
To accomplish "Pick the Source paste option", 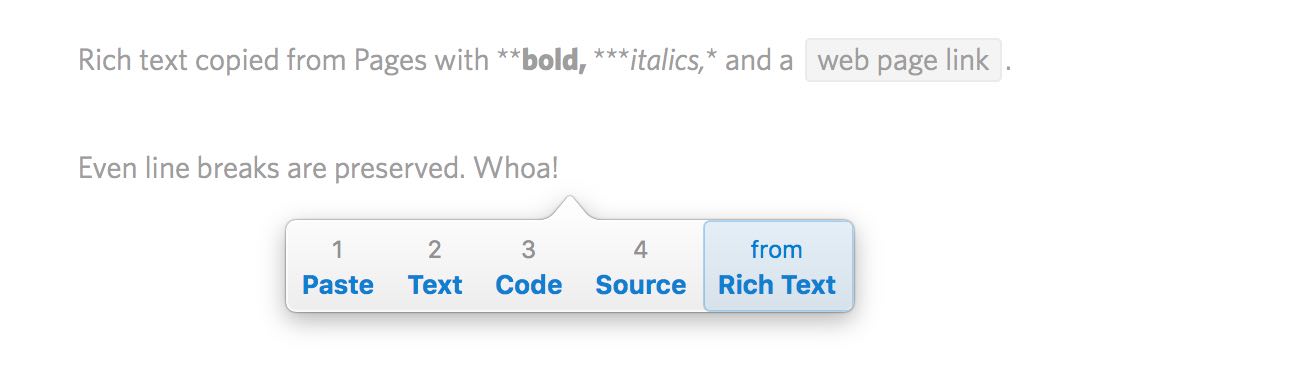I will (x=640, y=267).
